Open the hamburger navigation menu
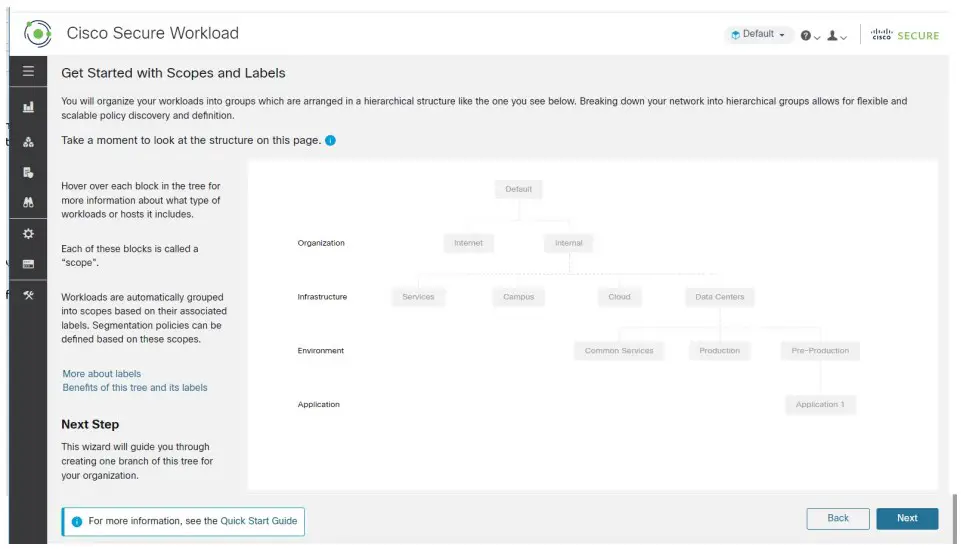Viewport: 961px width, 549px height. point(28,71)
